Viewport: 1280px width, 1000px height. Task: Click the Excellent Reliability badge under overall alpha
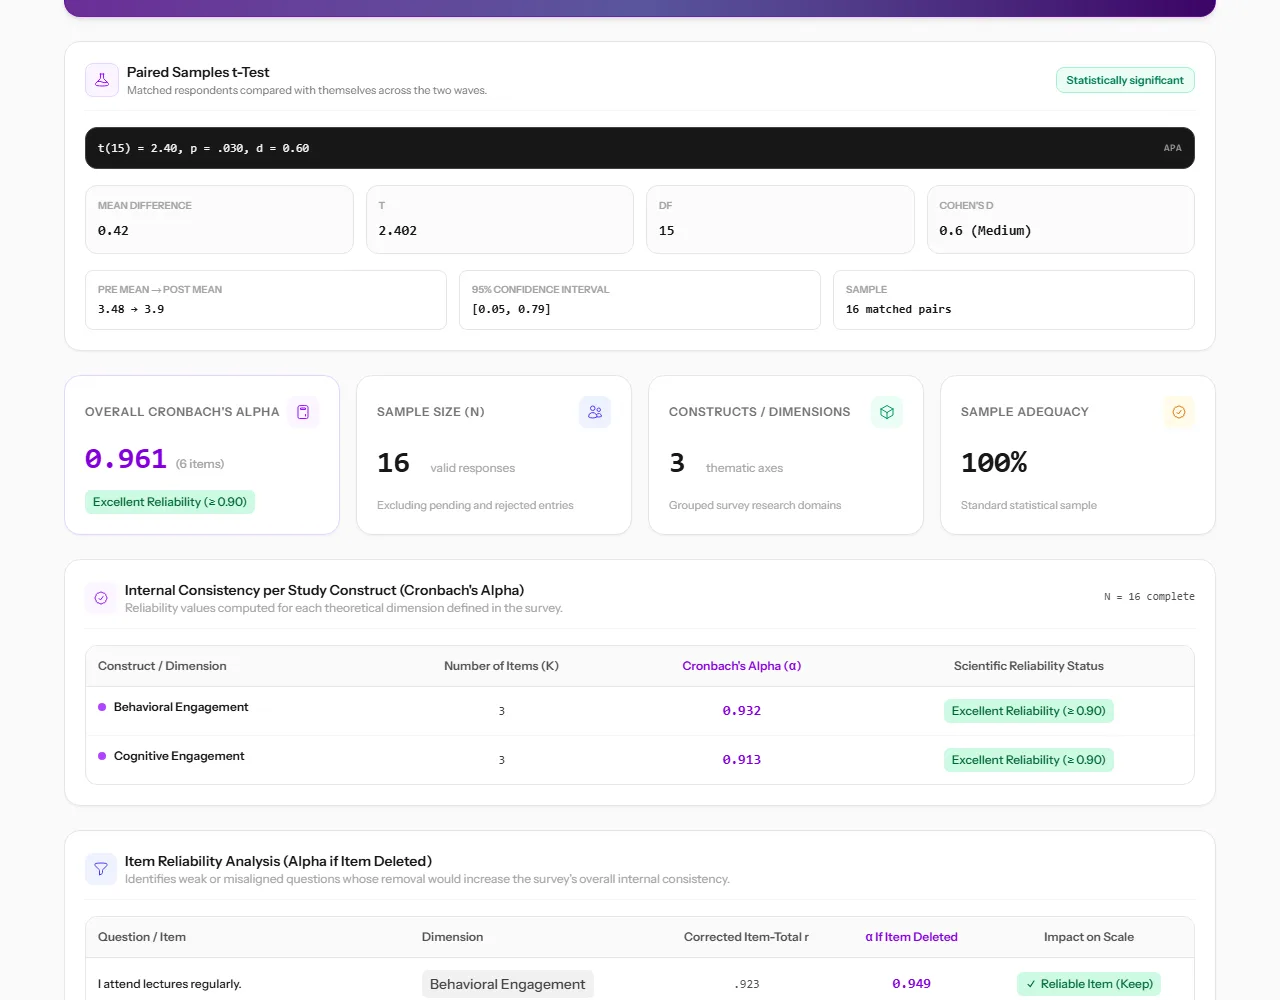pyautogui.click(x=170, y=502)
